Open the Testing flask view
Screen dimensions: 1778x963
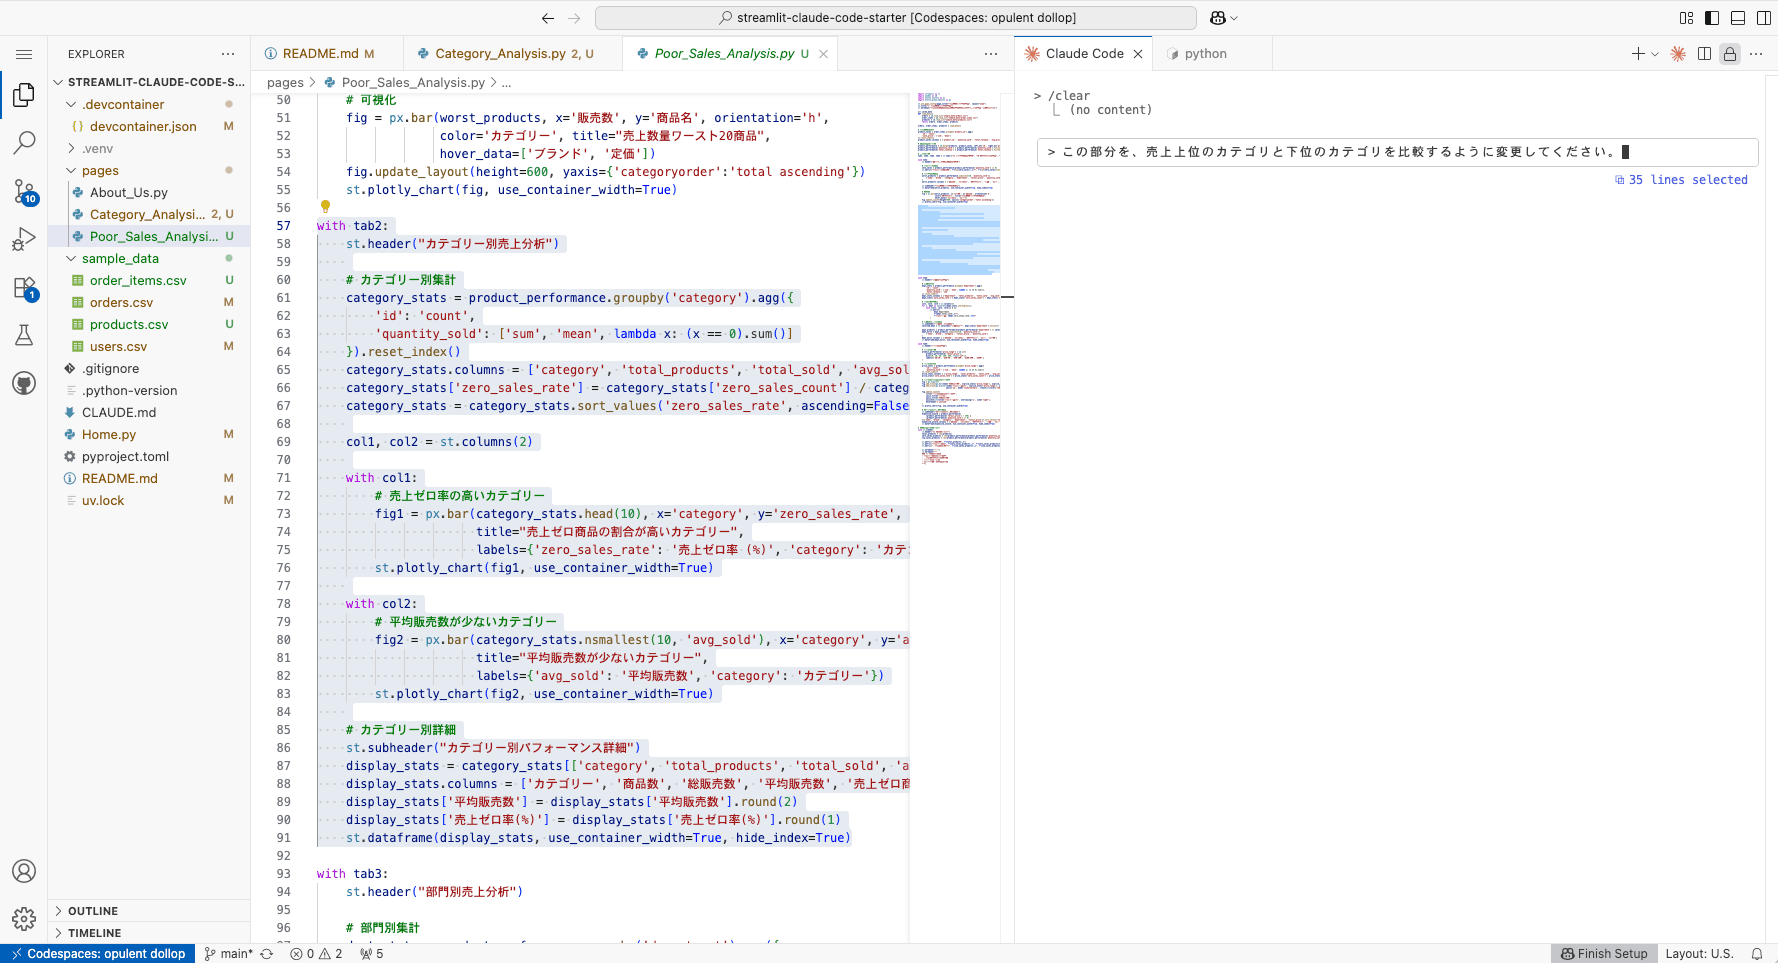(x=24, y=335)
